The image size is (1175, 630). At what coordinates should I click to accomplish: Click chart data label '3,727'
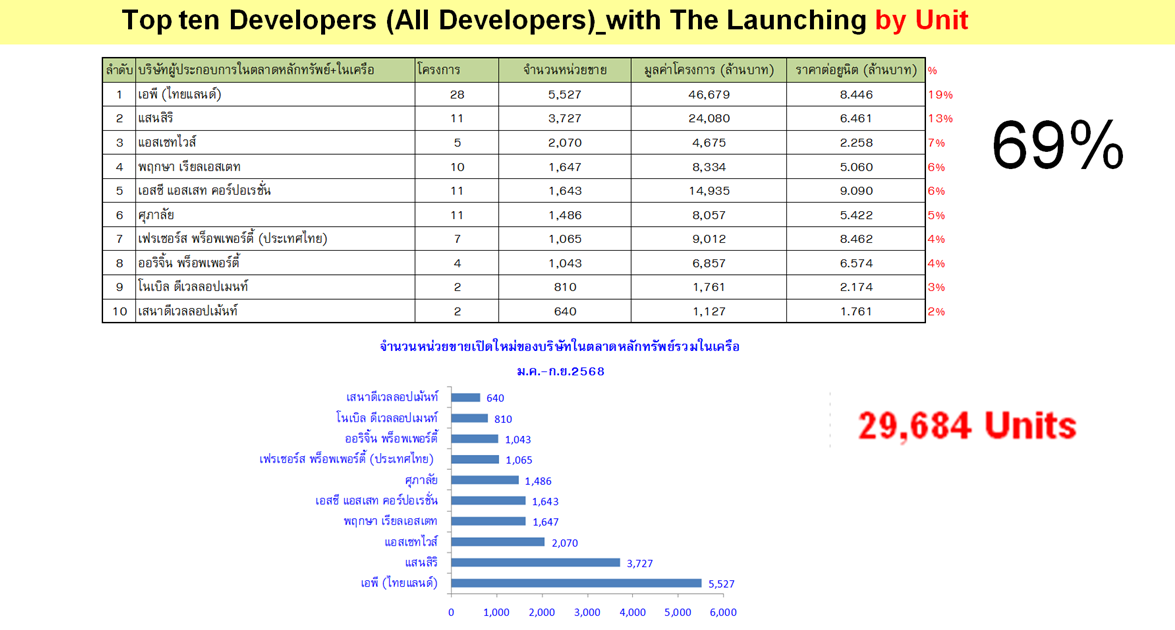[x=639, y=563]
